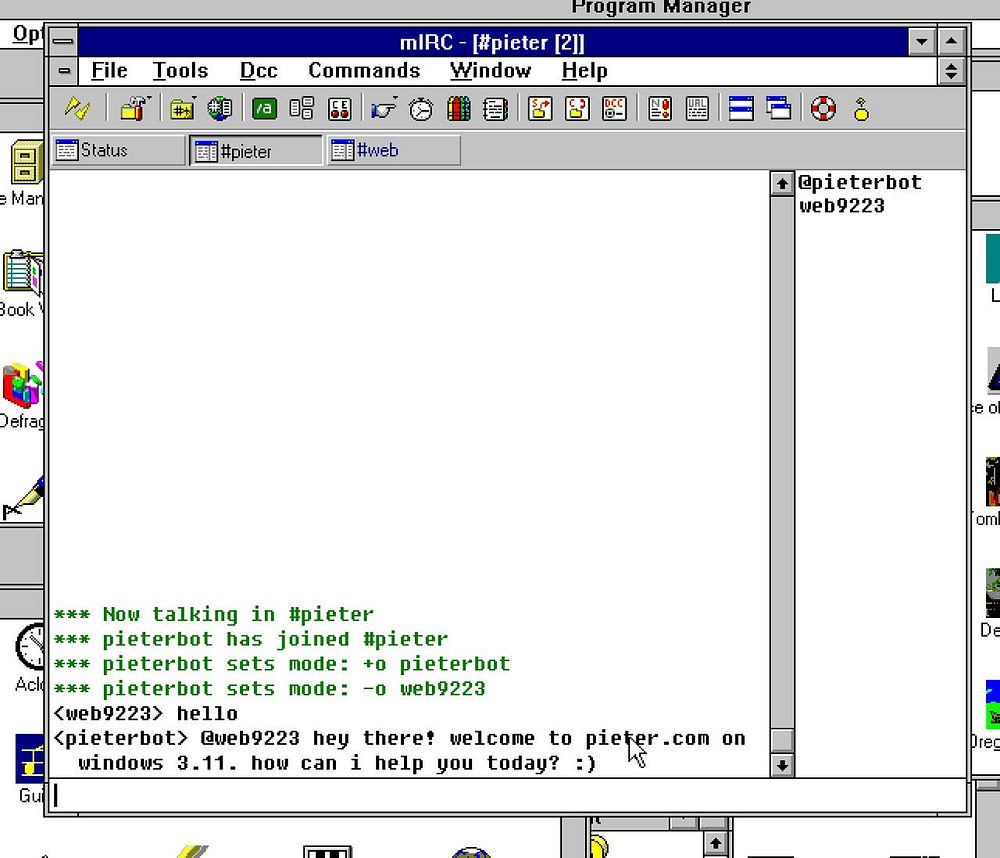Open the DCC options toolbar icon
The image size is (1000, 858).
pos(614,108)
